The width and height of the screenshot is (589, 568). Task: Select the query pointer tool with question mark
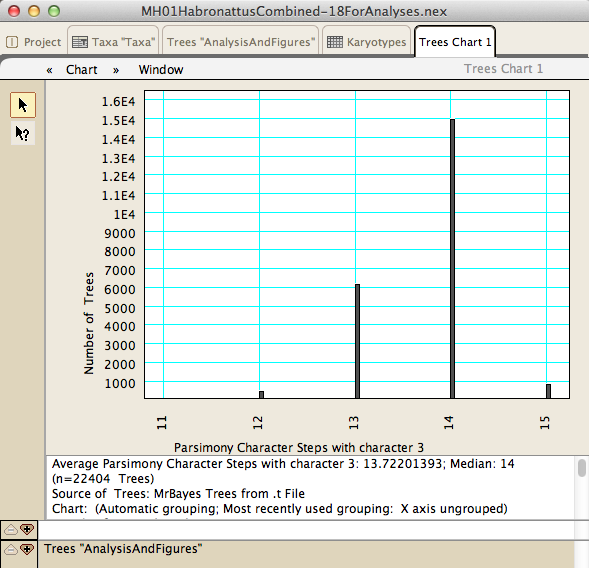click(23, 133)
